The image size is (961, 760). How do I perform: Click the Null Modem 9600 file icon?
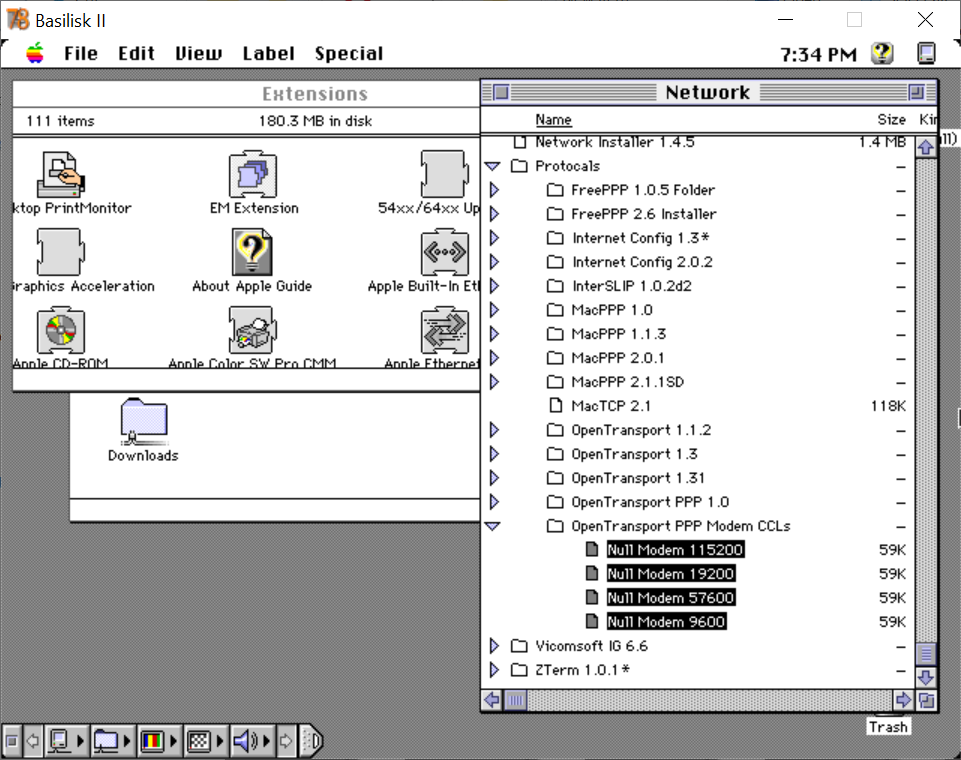[x=591, y=621]
